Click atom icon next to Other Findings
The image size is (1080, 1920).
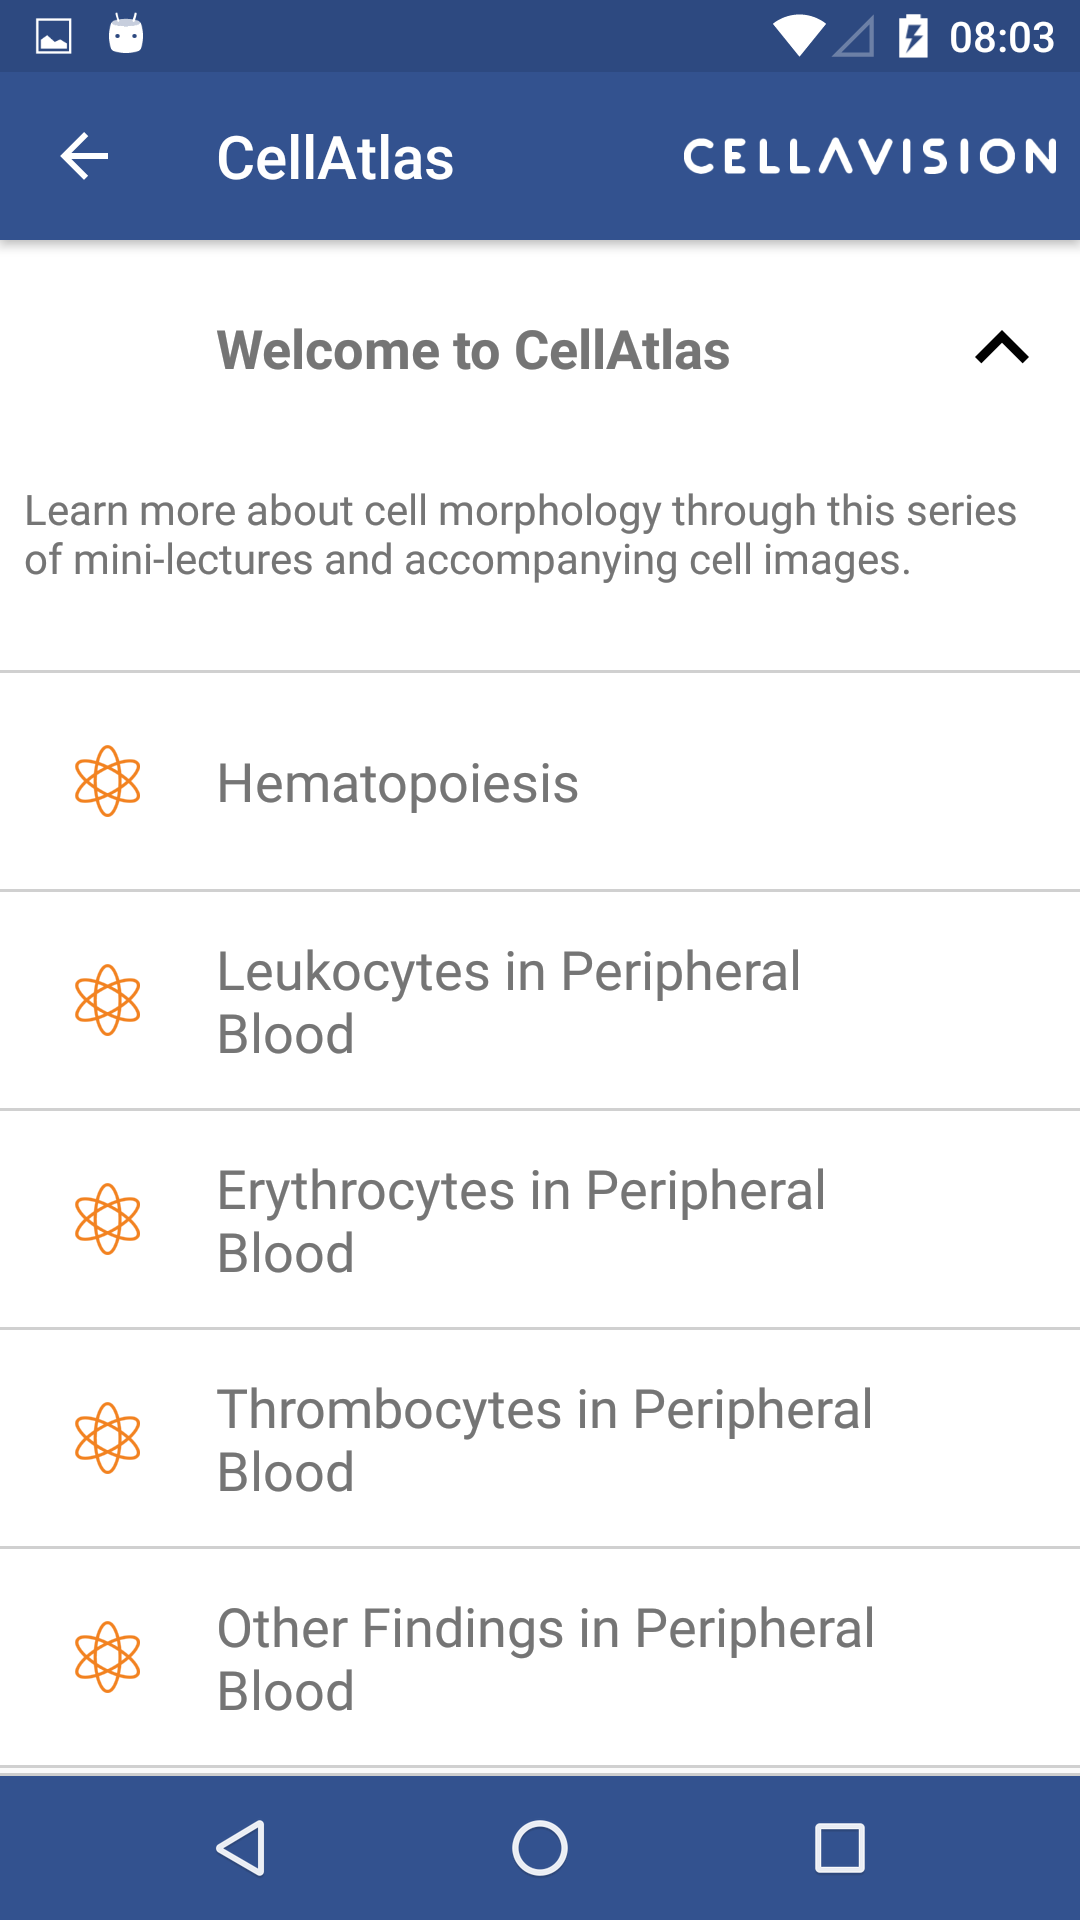click(x=108, y=1657)
